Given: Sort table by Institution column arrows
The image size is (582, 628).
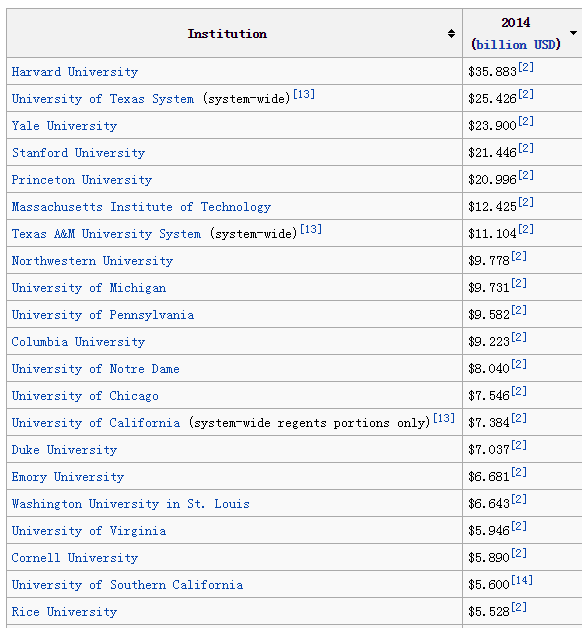Looking at the screenshot, I should [451, 34].
